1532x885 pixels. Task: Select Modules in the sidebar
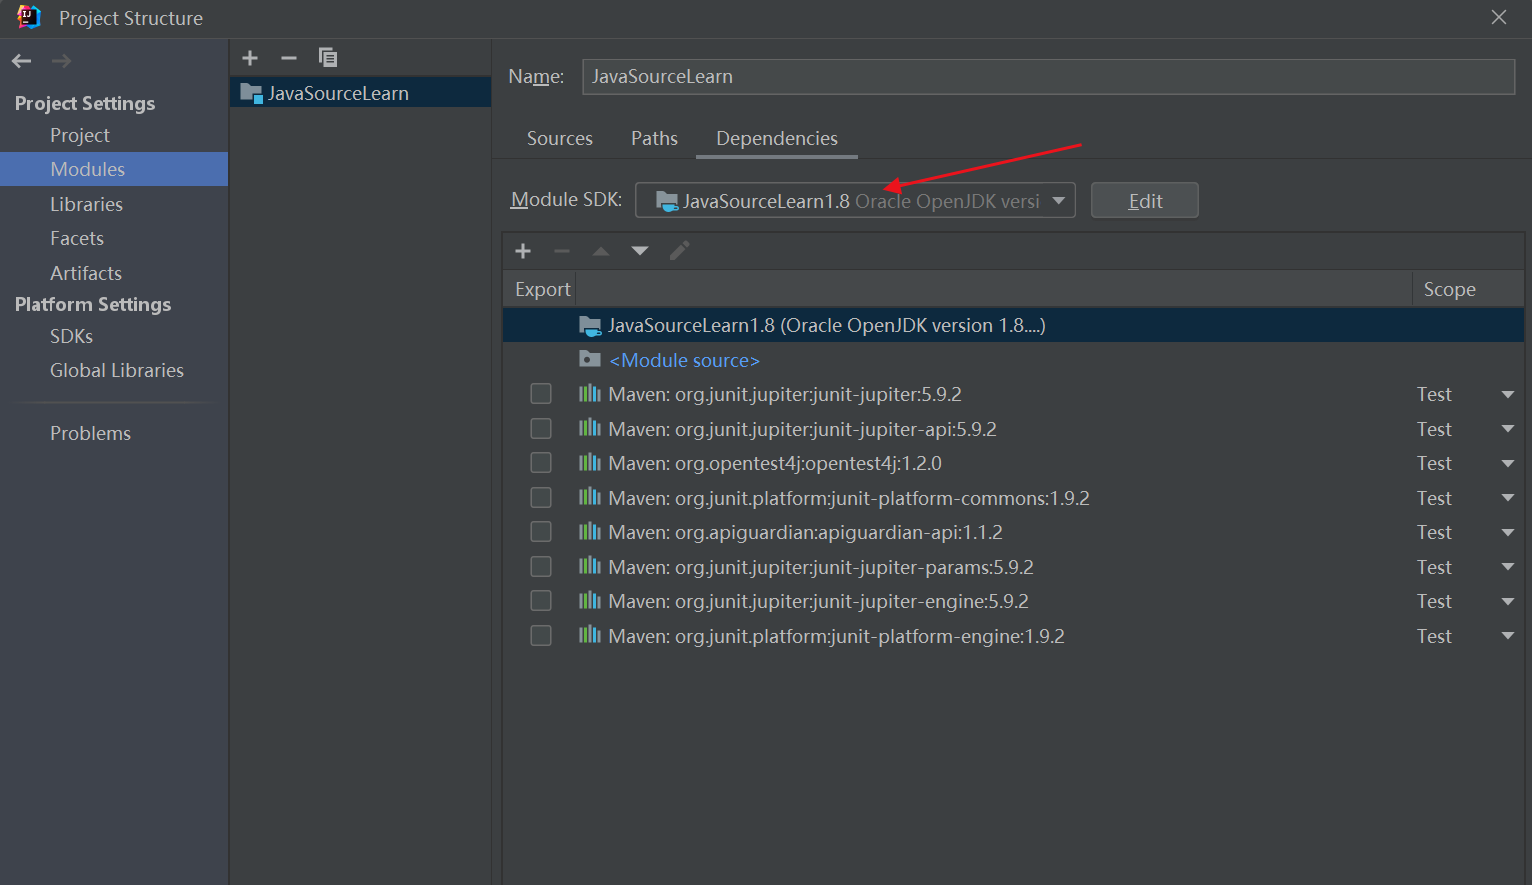pos(114,169)
